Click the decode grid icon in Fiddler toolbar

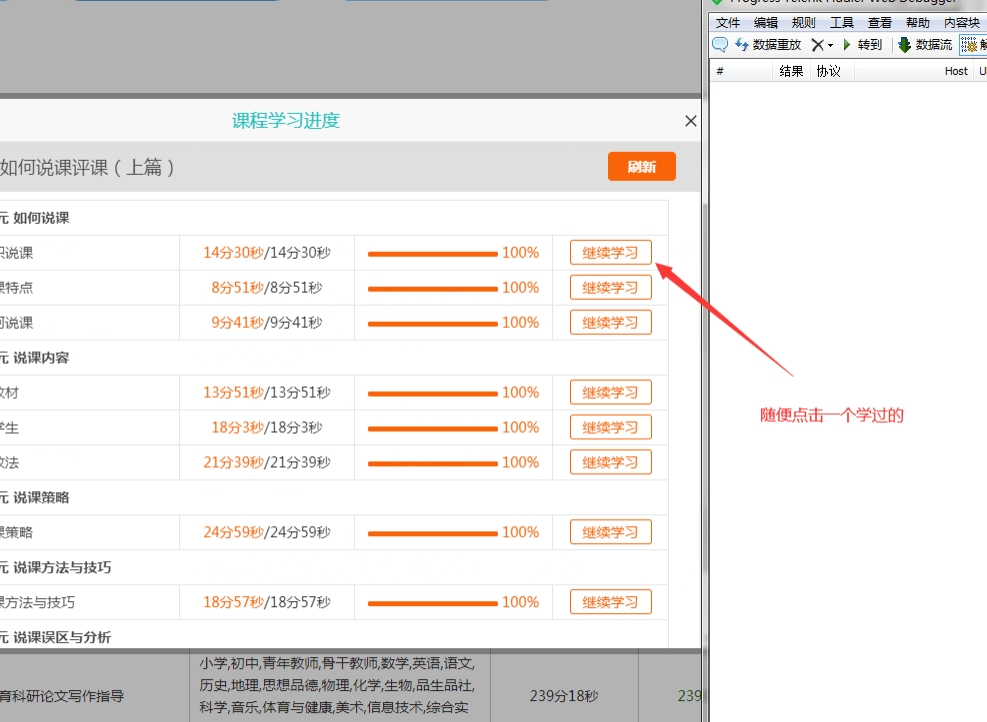969,45
